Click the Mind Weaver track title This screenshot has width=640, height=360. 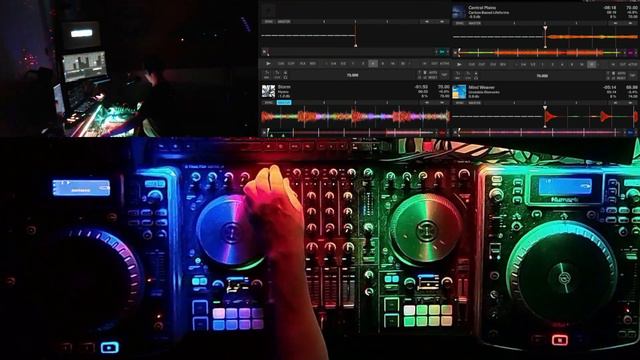482,87
